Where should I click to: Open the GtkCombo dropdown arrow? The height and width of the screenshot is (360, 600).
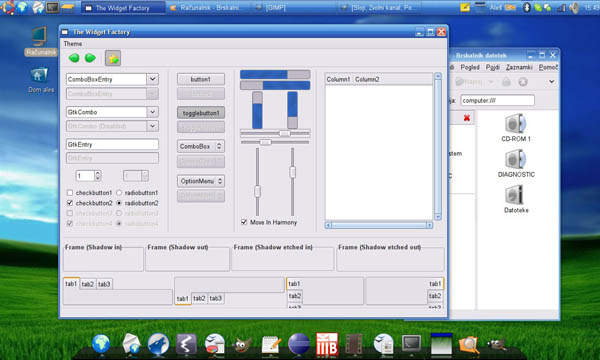tap(153, 112)
